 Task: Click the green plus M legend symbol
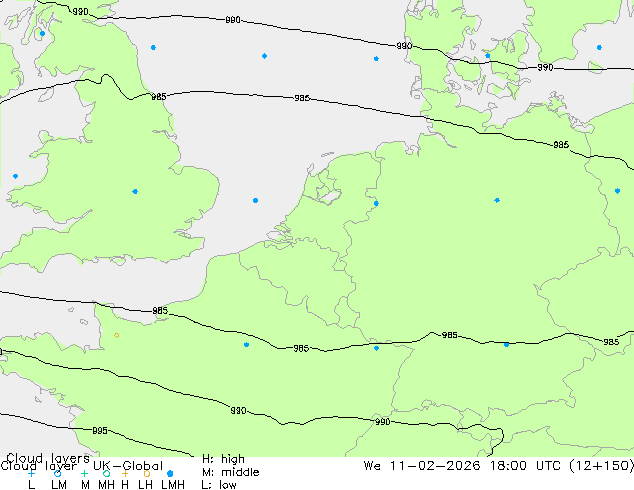[x=84, y=473]
